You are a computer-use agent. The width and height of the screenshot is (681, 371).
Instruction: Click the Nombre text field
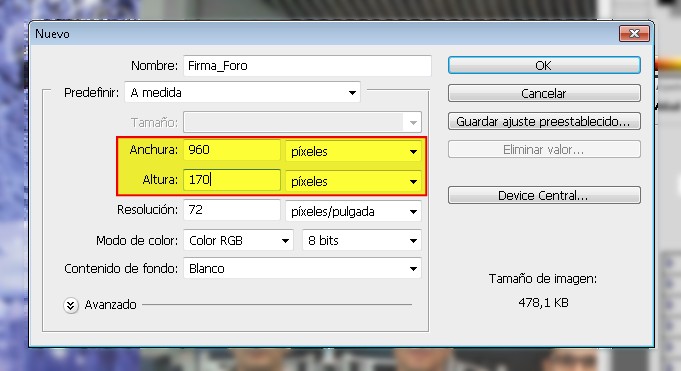click(x=307, y=66)
